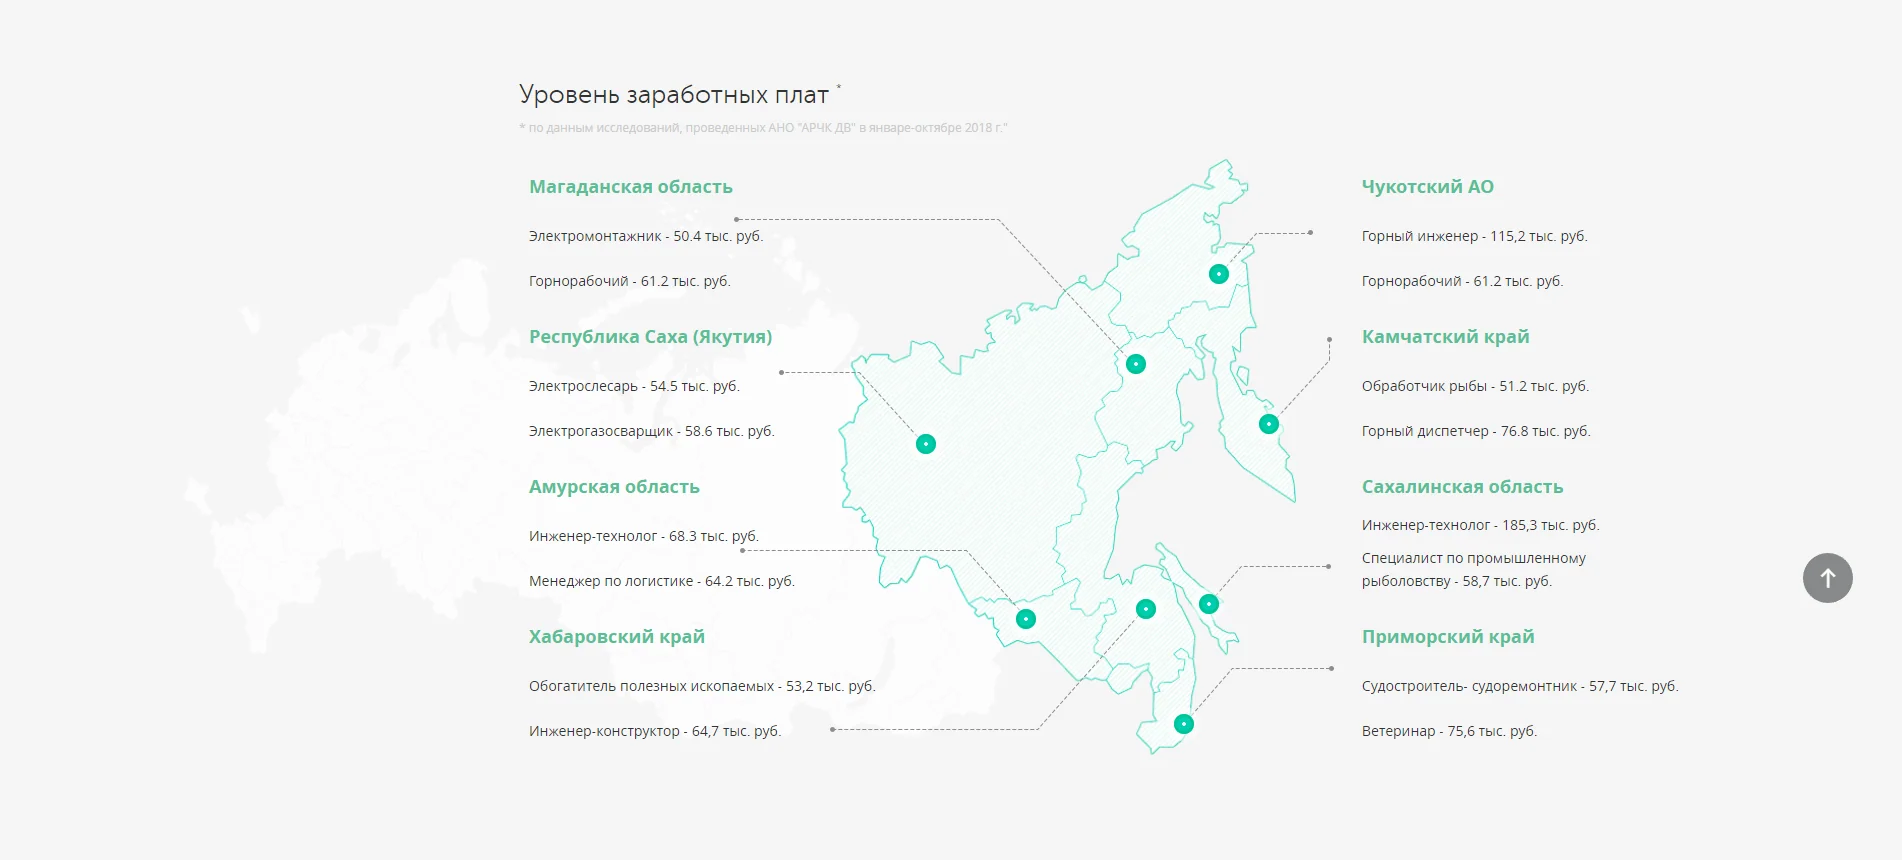The width and height of the screenshot is (1902, 860).
Task: Click the Sakhalin map marker dot
Action: 1208,604
